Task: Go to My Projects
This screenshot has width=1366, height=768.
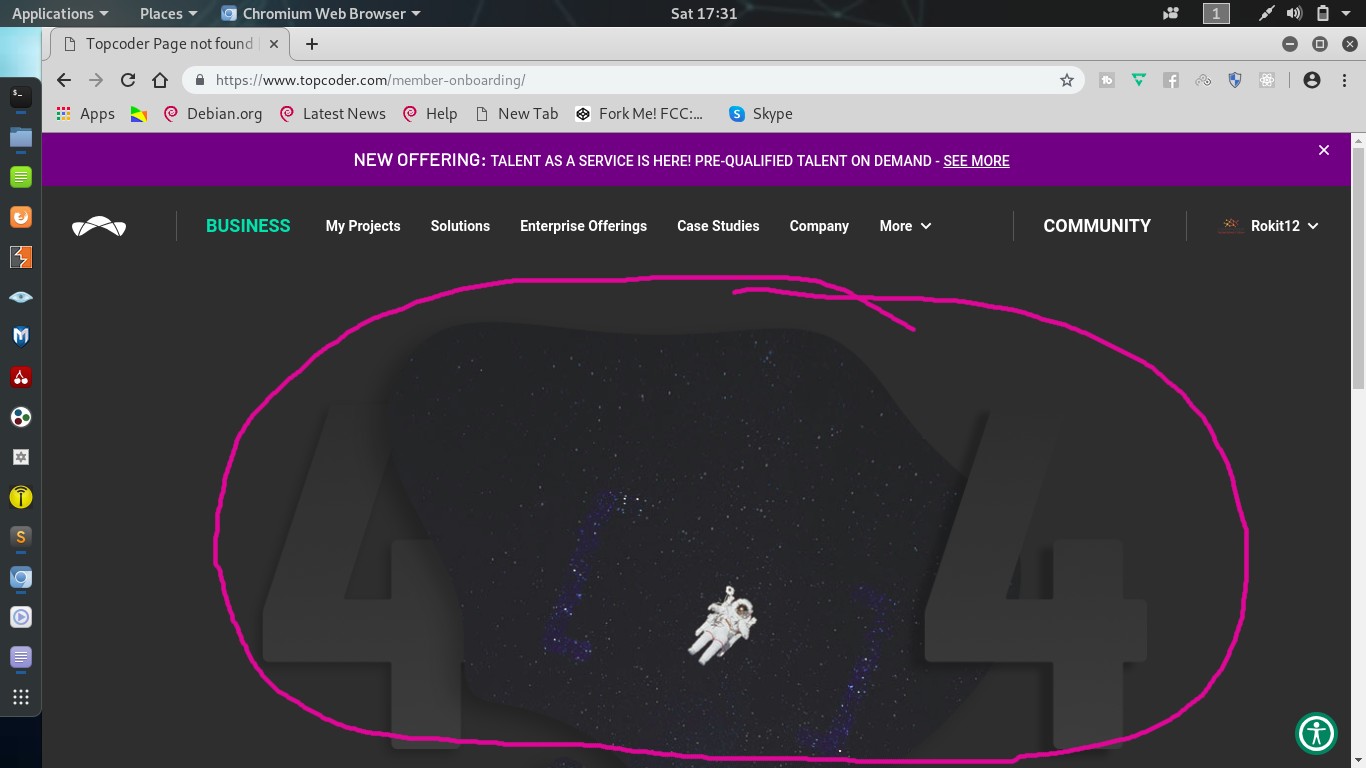Action: click(363, 226)
